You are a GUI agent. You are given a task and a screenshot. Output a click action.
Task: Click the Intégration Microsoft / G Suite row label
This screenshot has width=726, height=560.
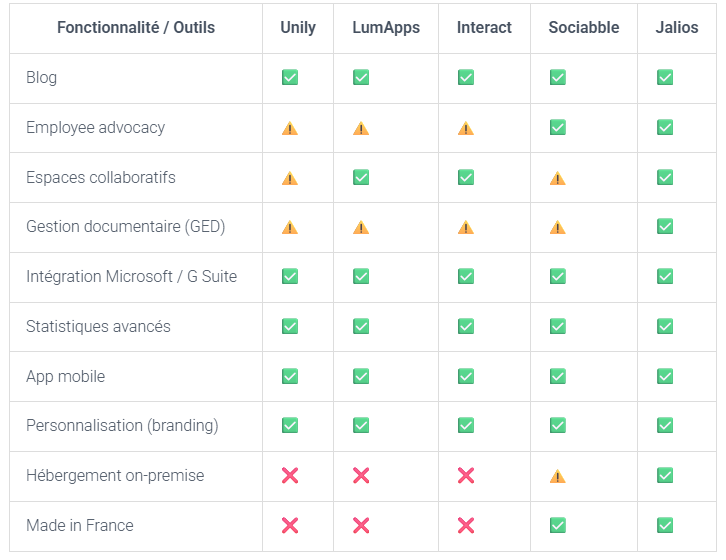[131, 277]
